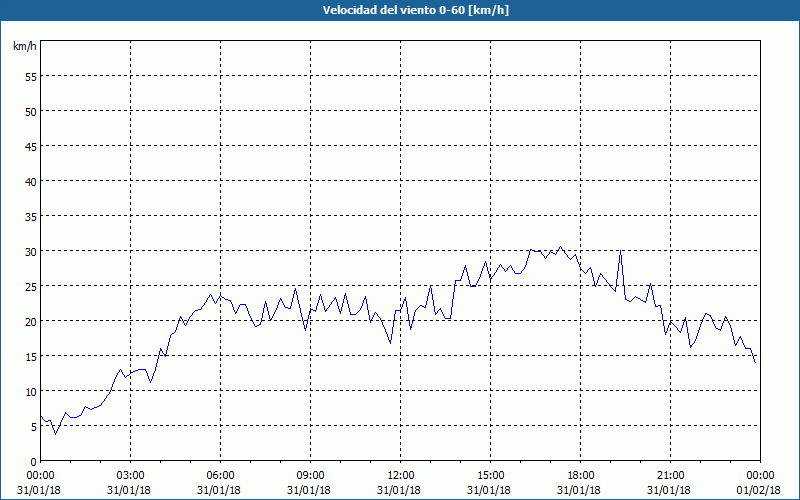Click the 35 y-axis label
The image size is (800, 500).
(31, 216)
